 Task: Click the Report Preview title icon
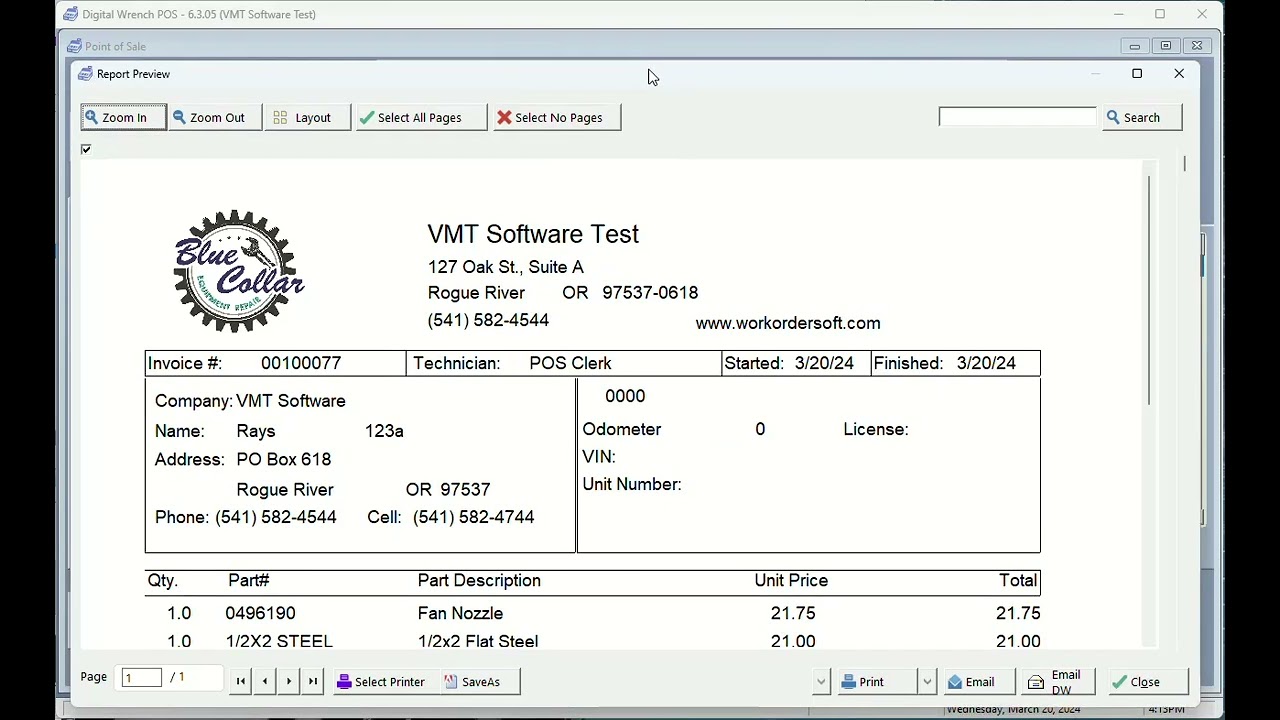[85, 74]
